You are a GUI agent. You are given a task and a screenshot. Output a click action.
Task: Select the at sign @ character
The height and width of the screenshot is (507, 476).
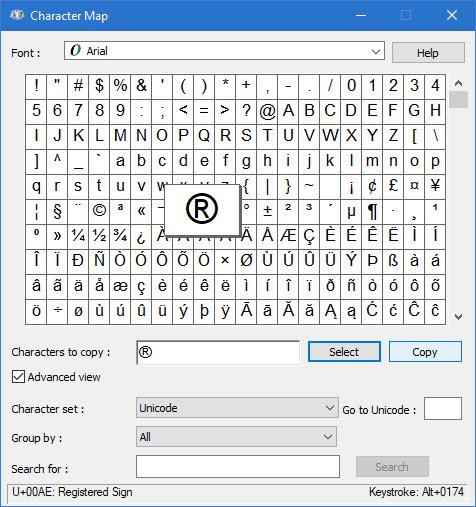[267, 111]
